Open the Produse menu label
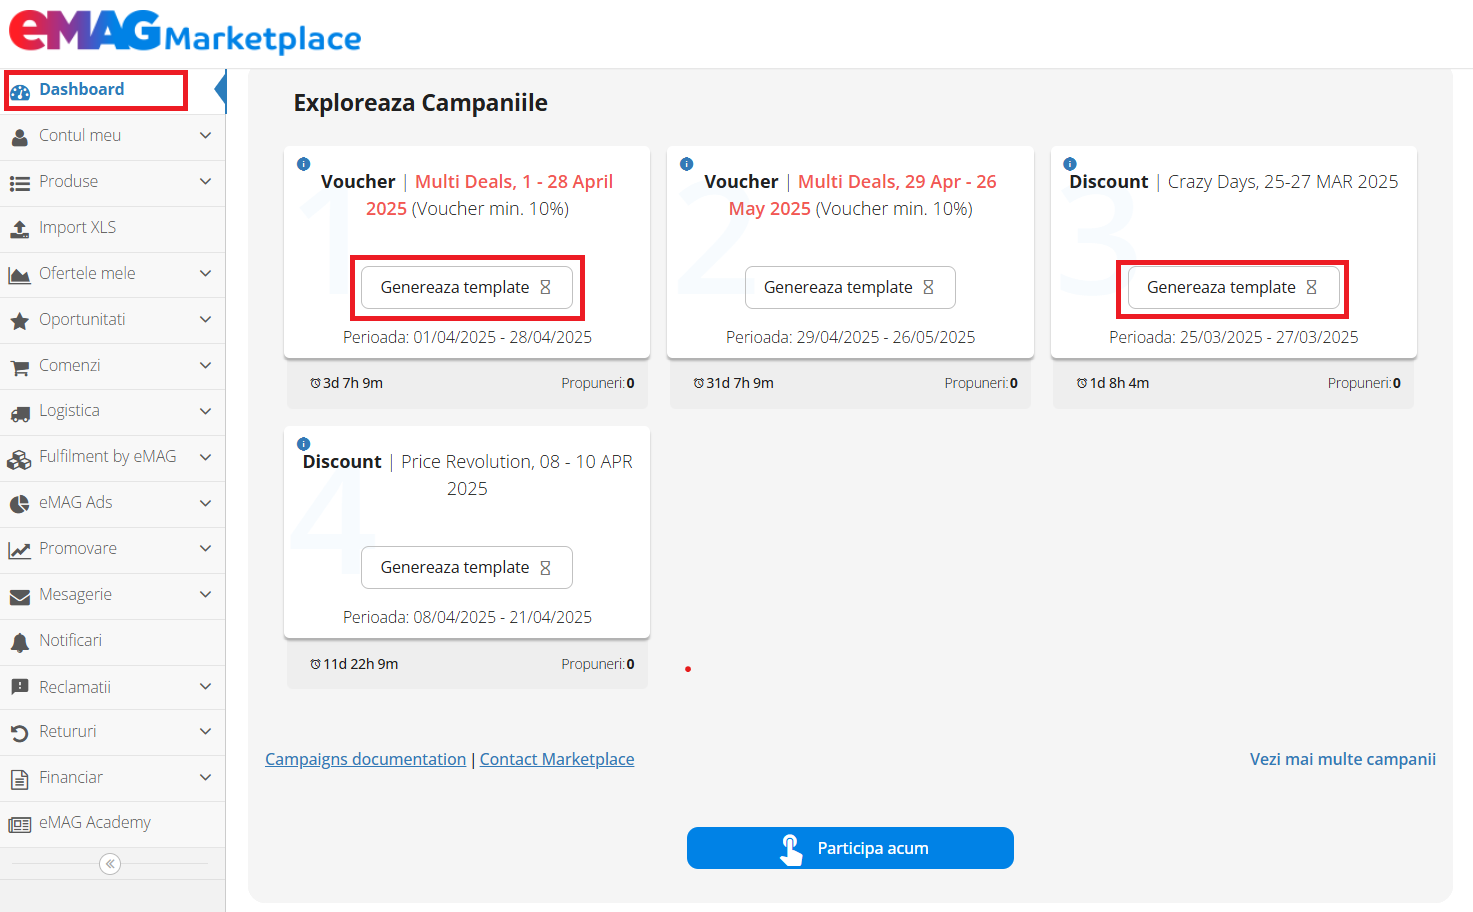 tap(68, 181)
